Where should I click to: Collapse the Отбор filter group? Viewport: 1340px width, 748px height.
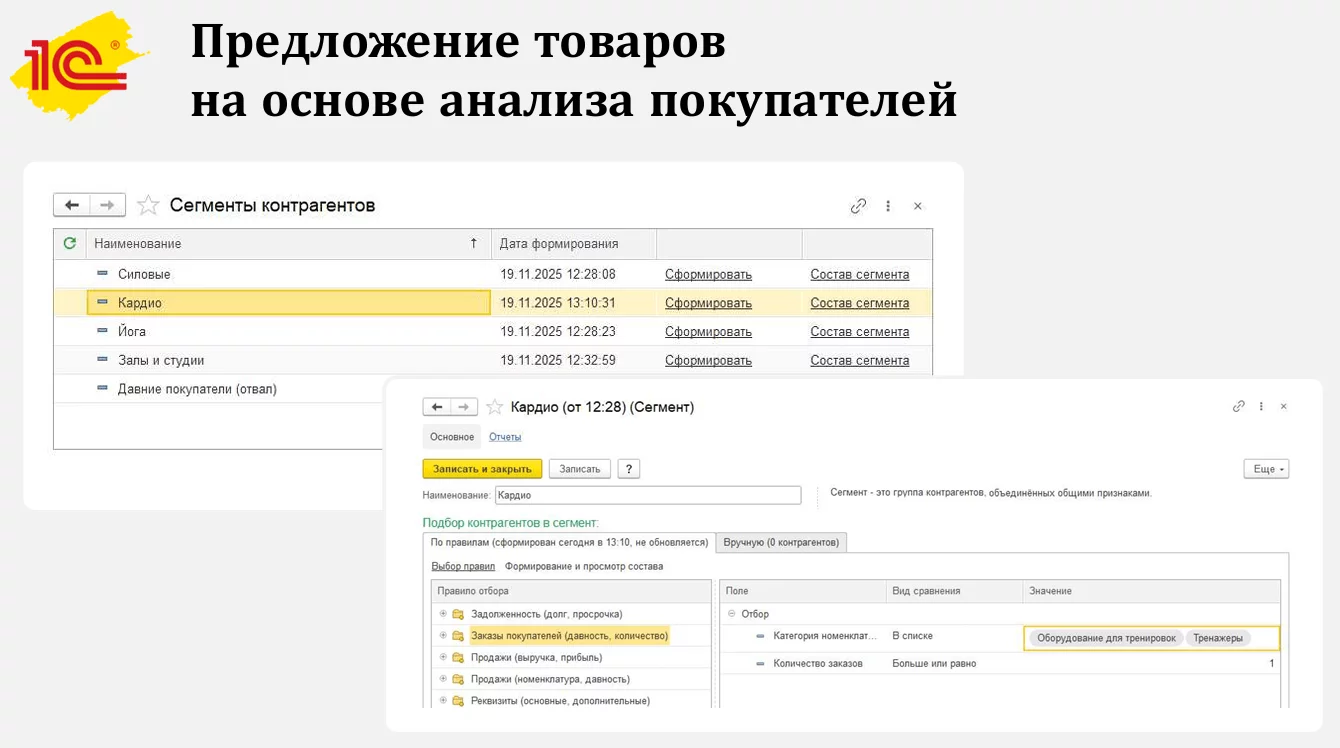click(731, 614)
